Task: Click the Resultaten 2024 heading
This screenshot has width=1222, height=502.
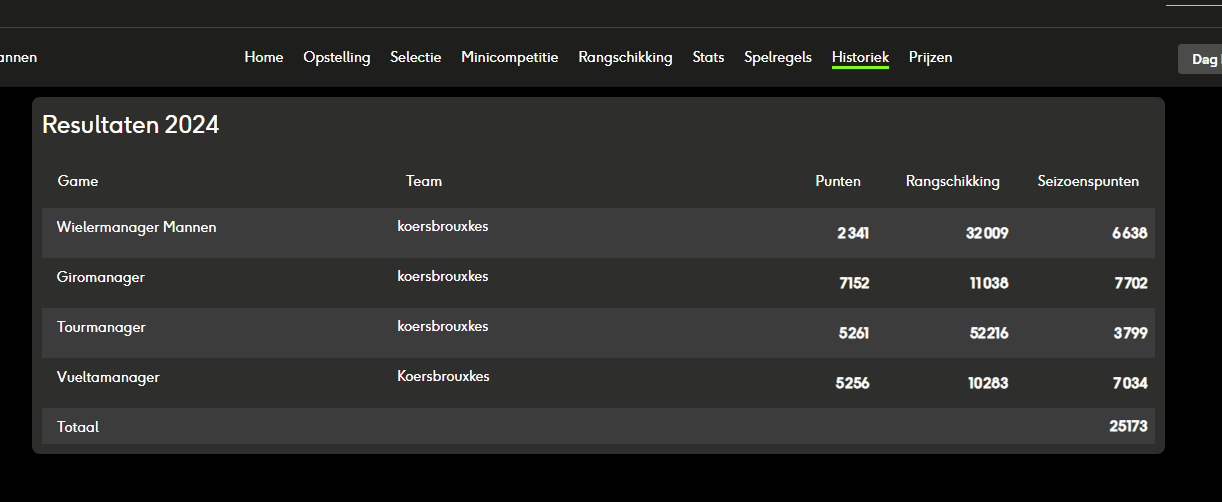Action: [130, 125]
